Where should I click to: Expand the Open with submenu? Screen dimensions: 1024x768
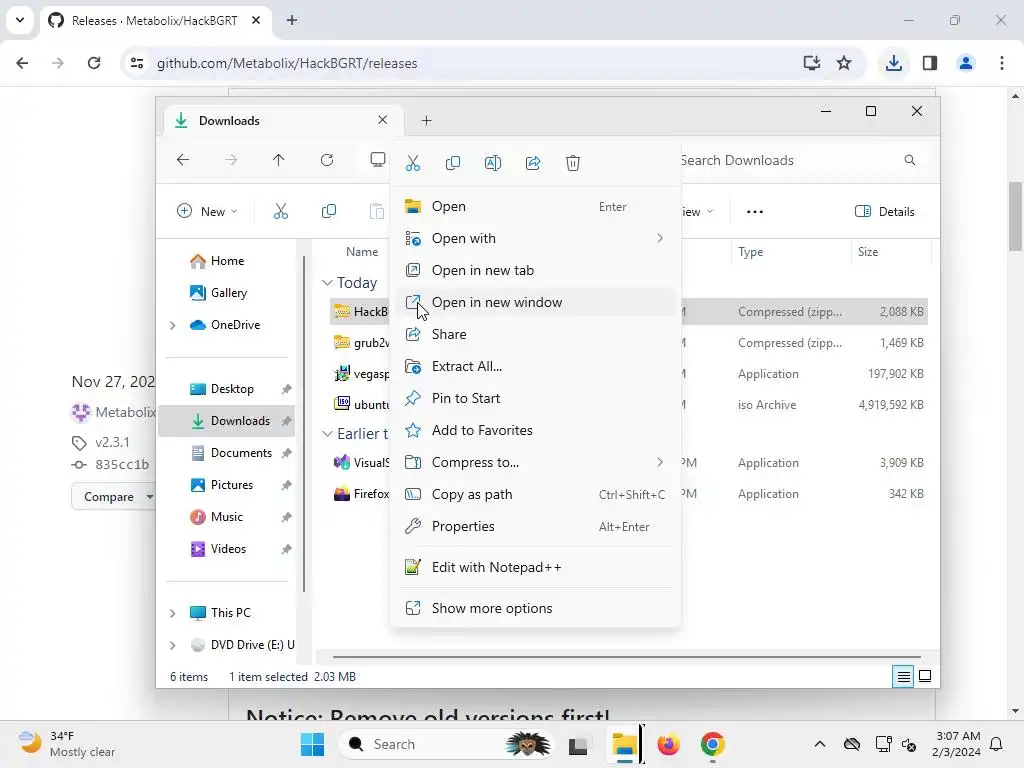[535, 238]
